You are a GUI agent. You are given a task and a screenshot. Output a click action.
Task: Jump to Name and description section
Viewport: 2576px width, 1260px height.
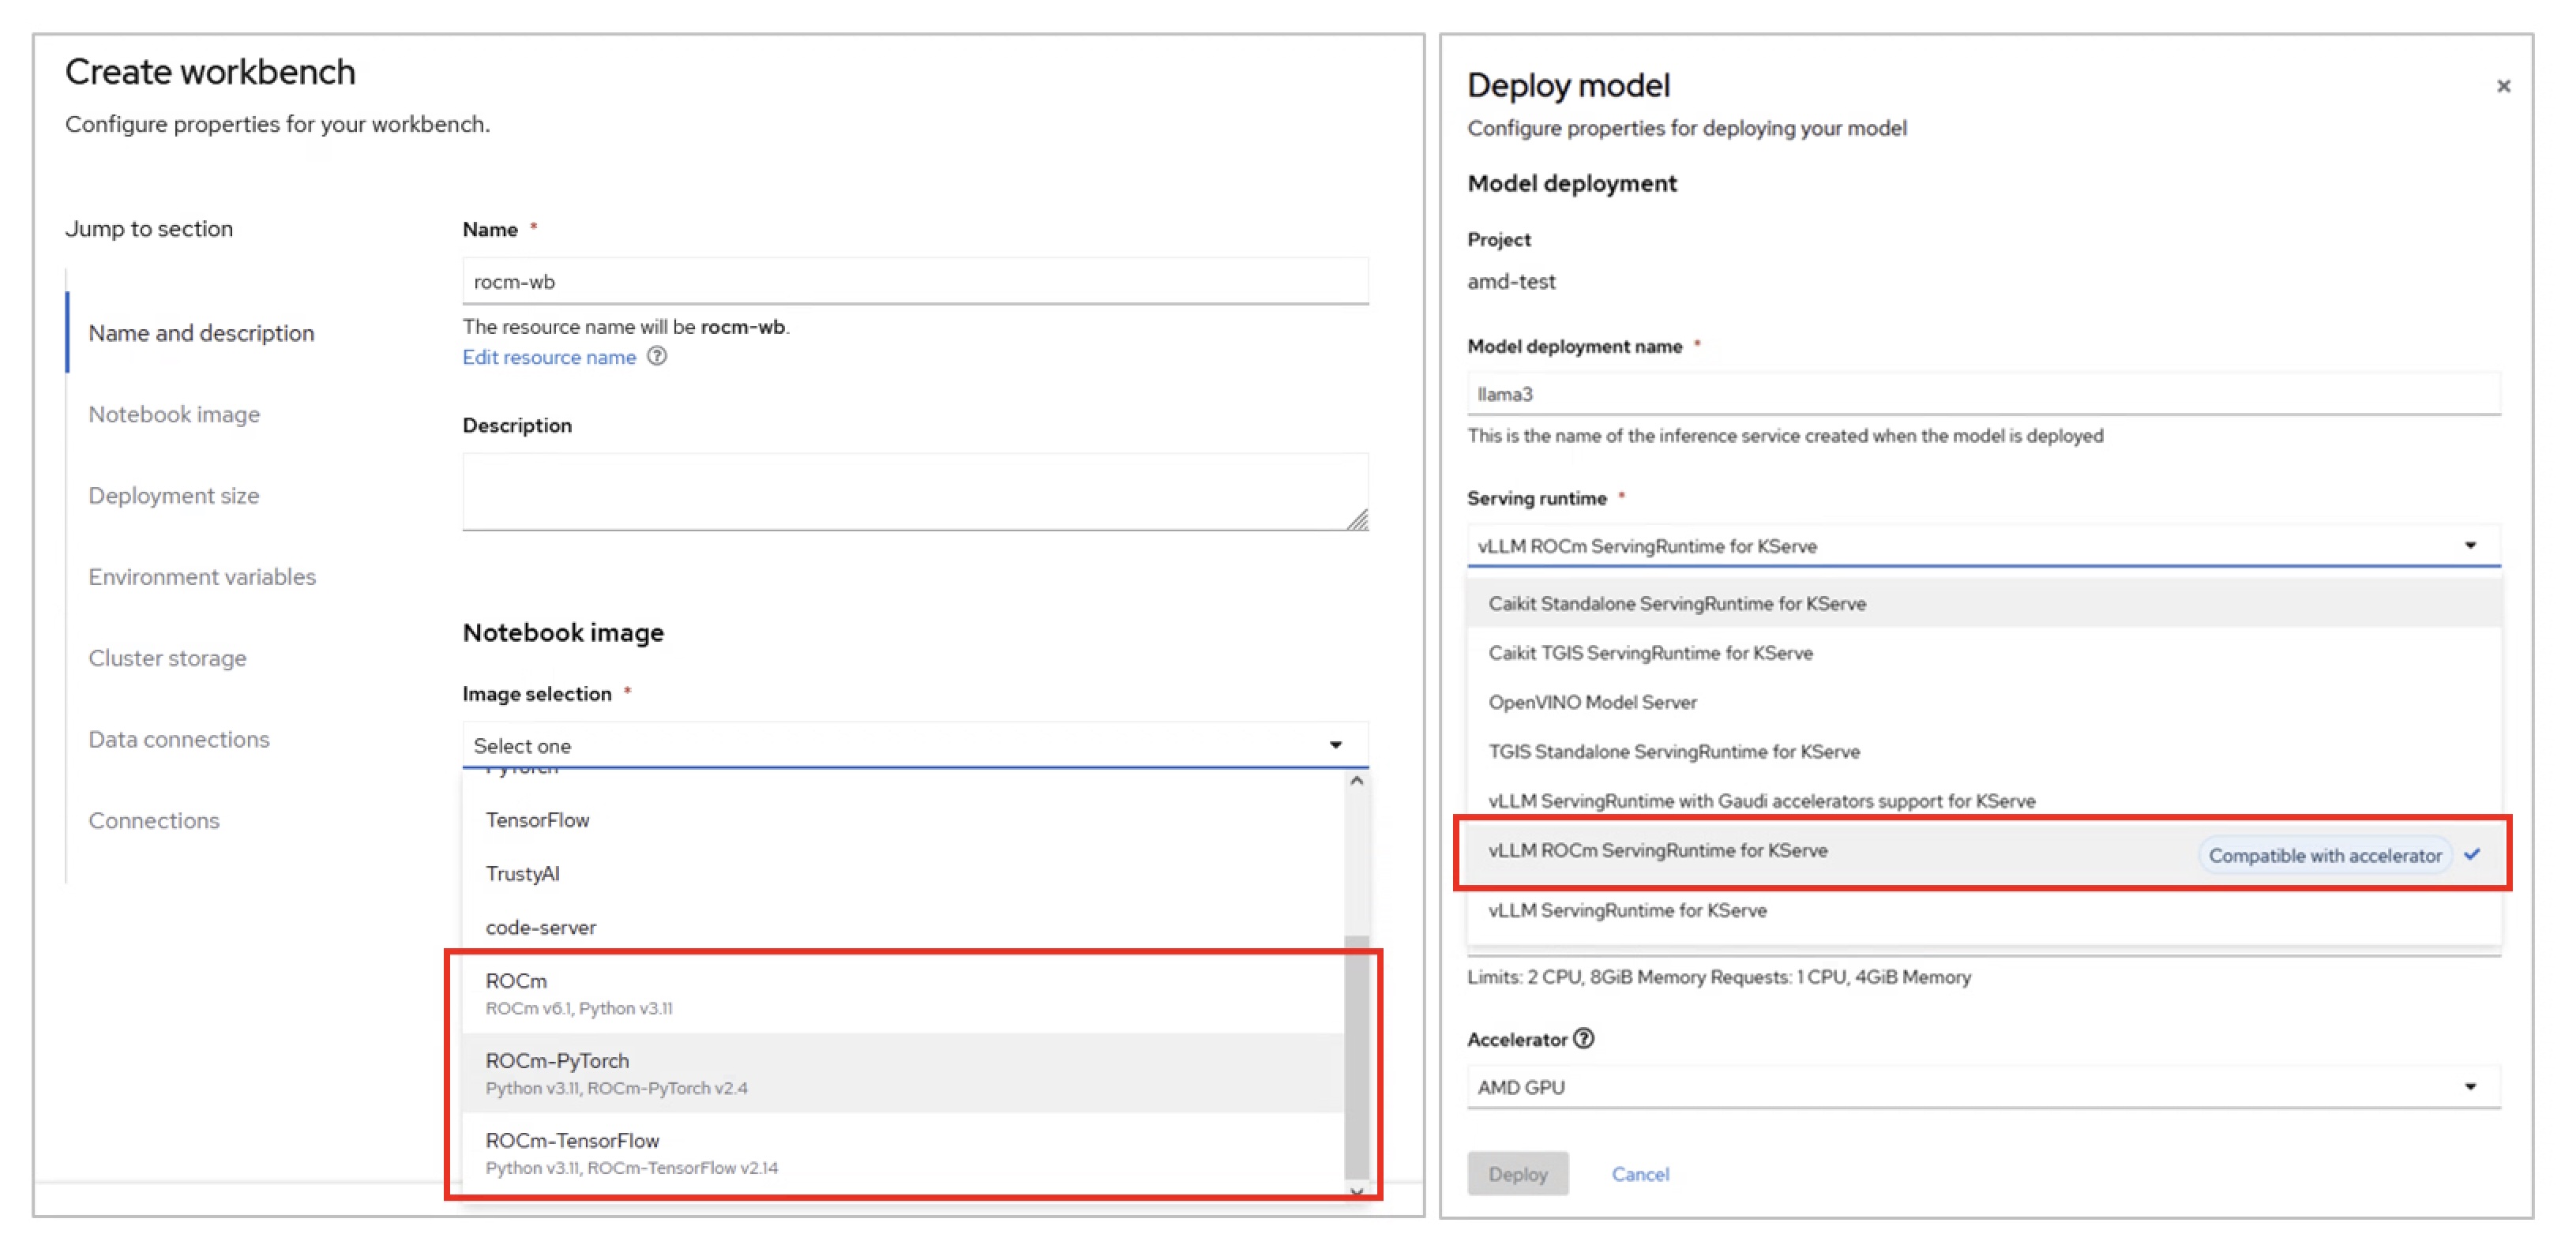pyautogui.click(x=201, y=333)
